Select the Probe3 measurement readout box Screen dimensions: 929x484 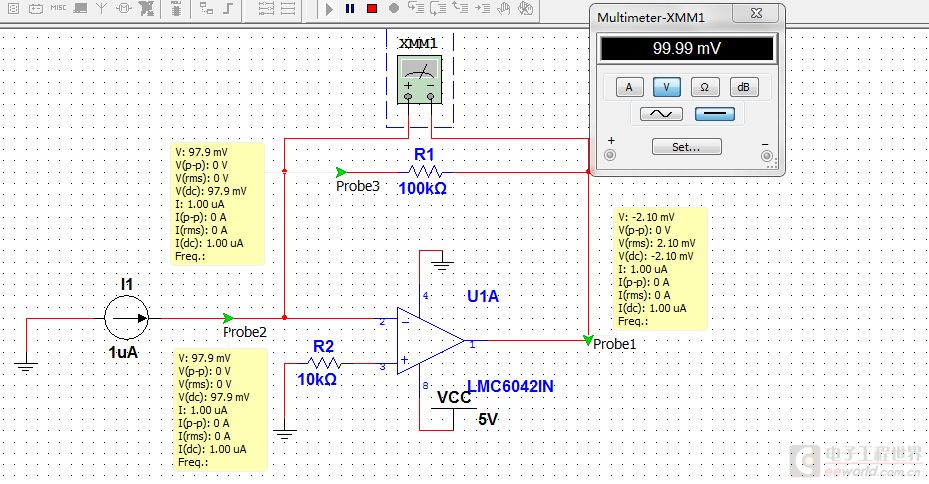point(217,204)
